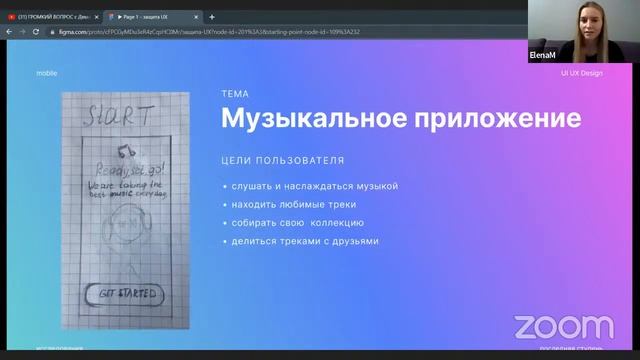Click bullet 'делиться треками с друзьями'
The height and width of the screenshot is (360, 640).
coord(305,241)
